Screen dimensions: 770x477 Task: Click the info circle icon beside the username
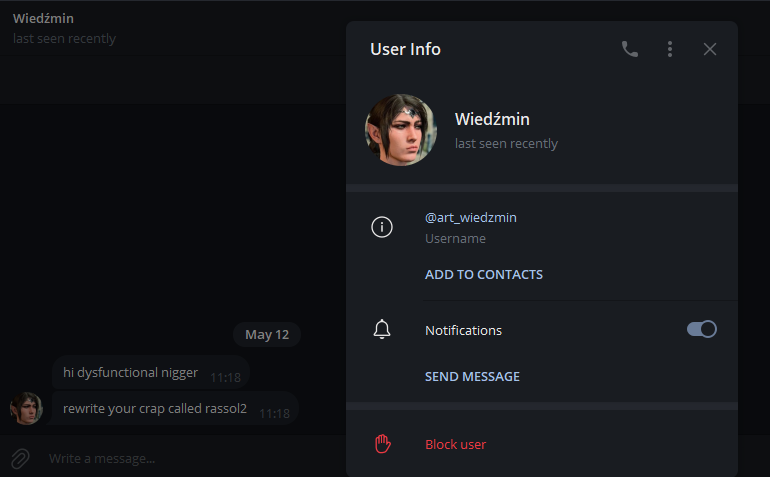[382, 227]
